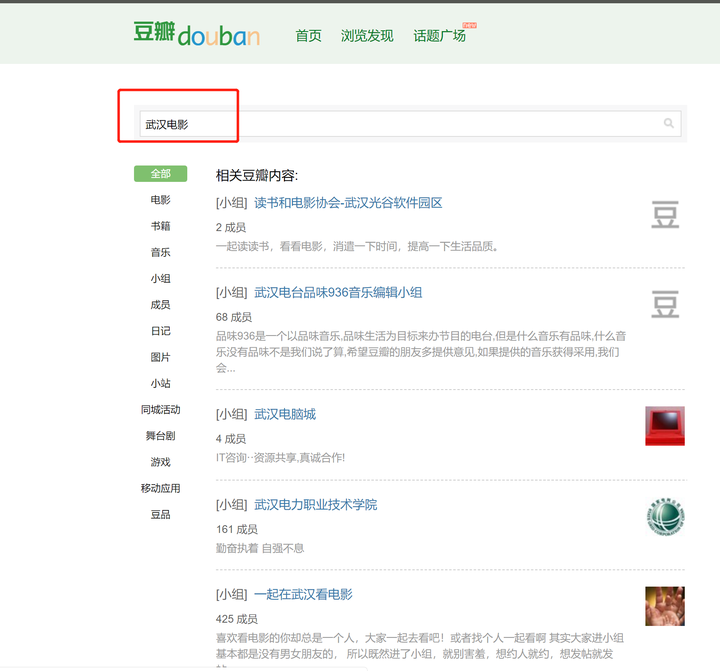
Task: Filter results by 电影
Action: pyautogui.click(x=160, y=200)
